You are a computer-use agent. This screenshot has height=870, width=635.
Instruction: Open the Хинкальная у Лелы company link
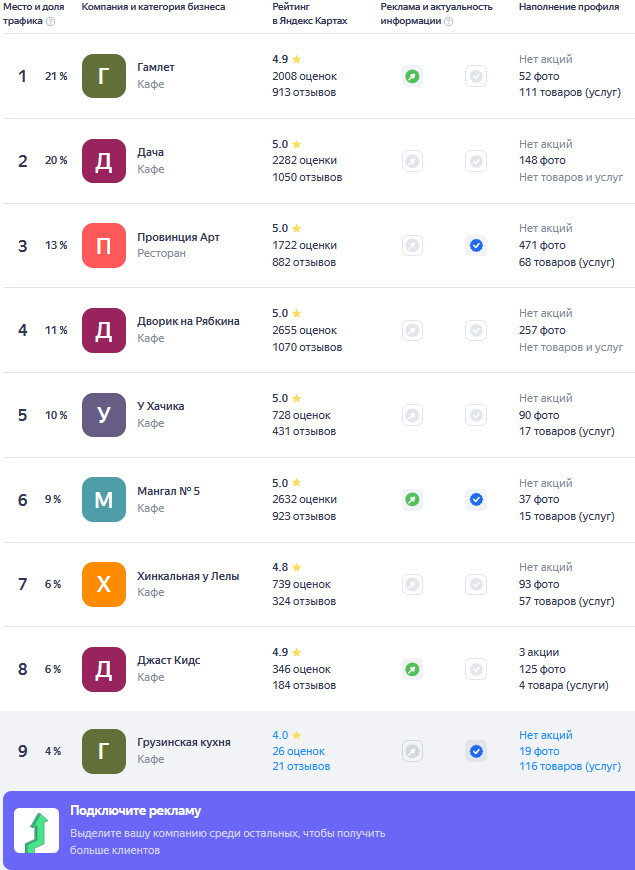tap(188, 576)
